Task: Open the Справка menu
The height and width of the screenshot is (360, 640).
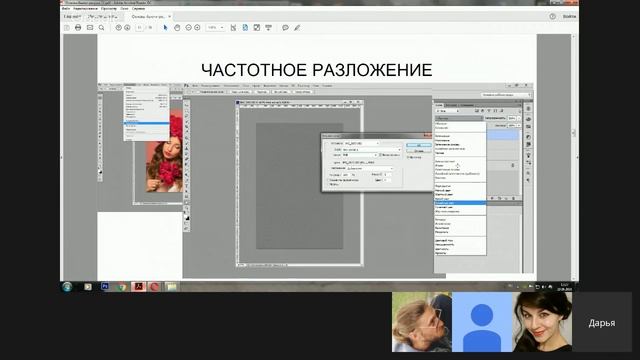Action: 139,8
